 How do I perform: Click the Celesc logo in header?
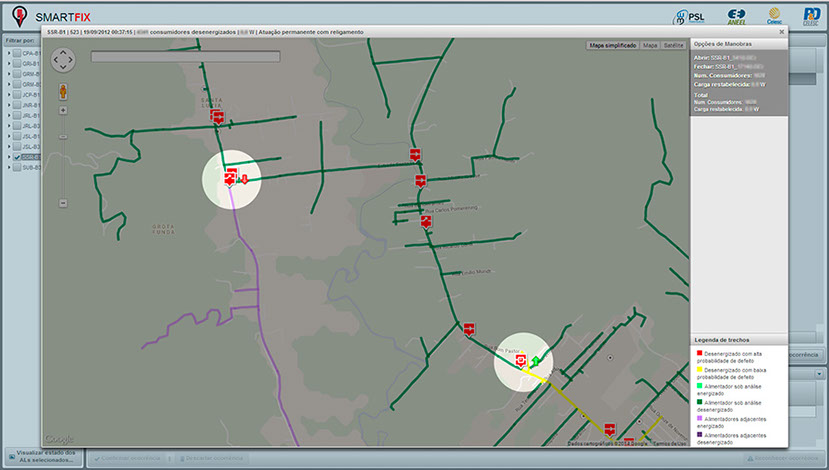tap(774, 17)
